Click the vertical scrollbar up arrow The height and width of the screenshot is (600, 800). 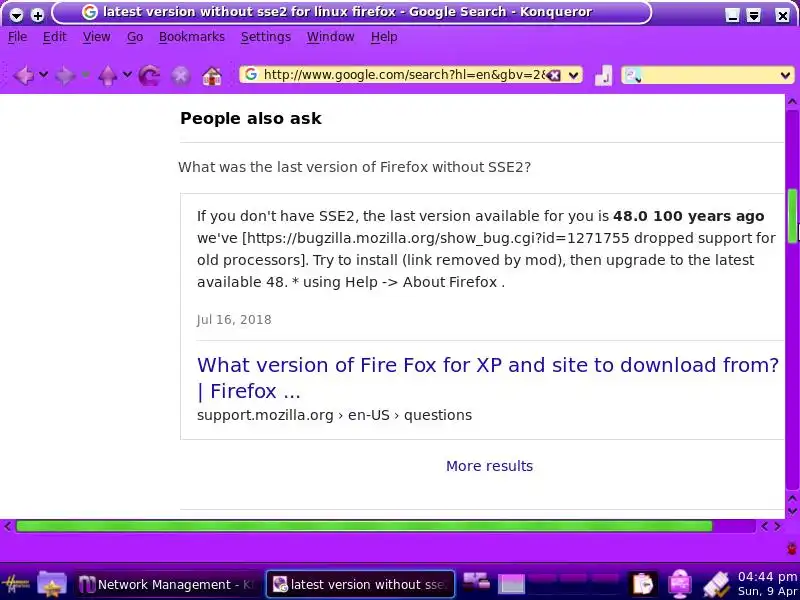(792, 101)
